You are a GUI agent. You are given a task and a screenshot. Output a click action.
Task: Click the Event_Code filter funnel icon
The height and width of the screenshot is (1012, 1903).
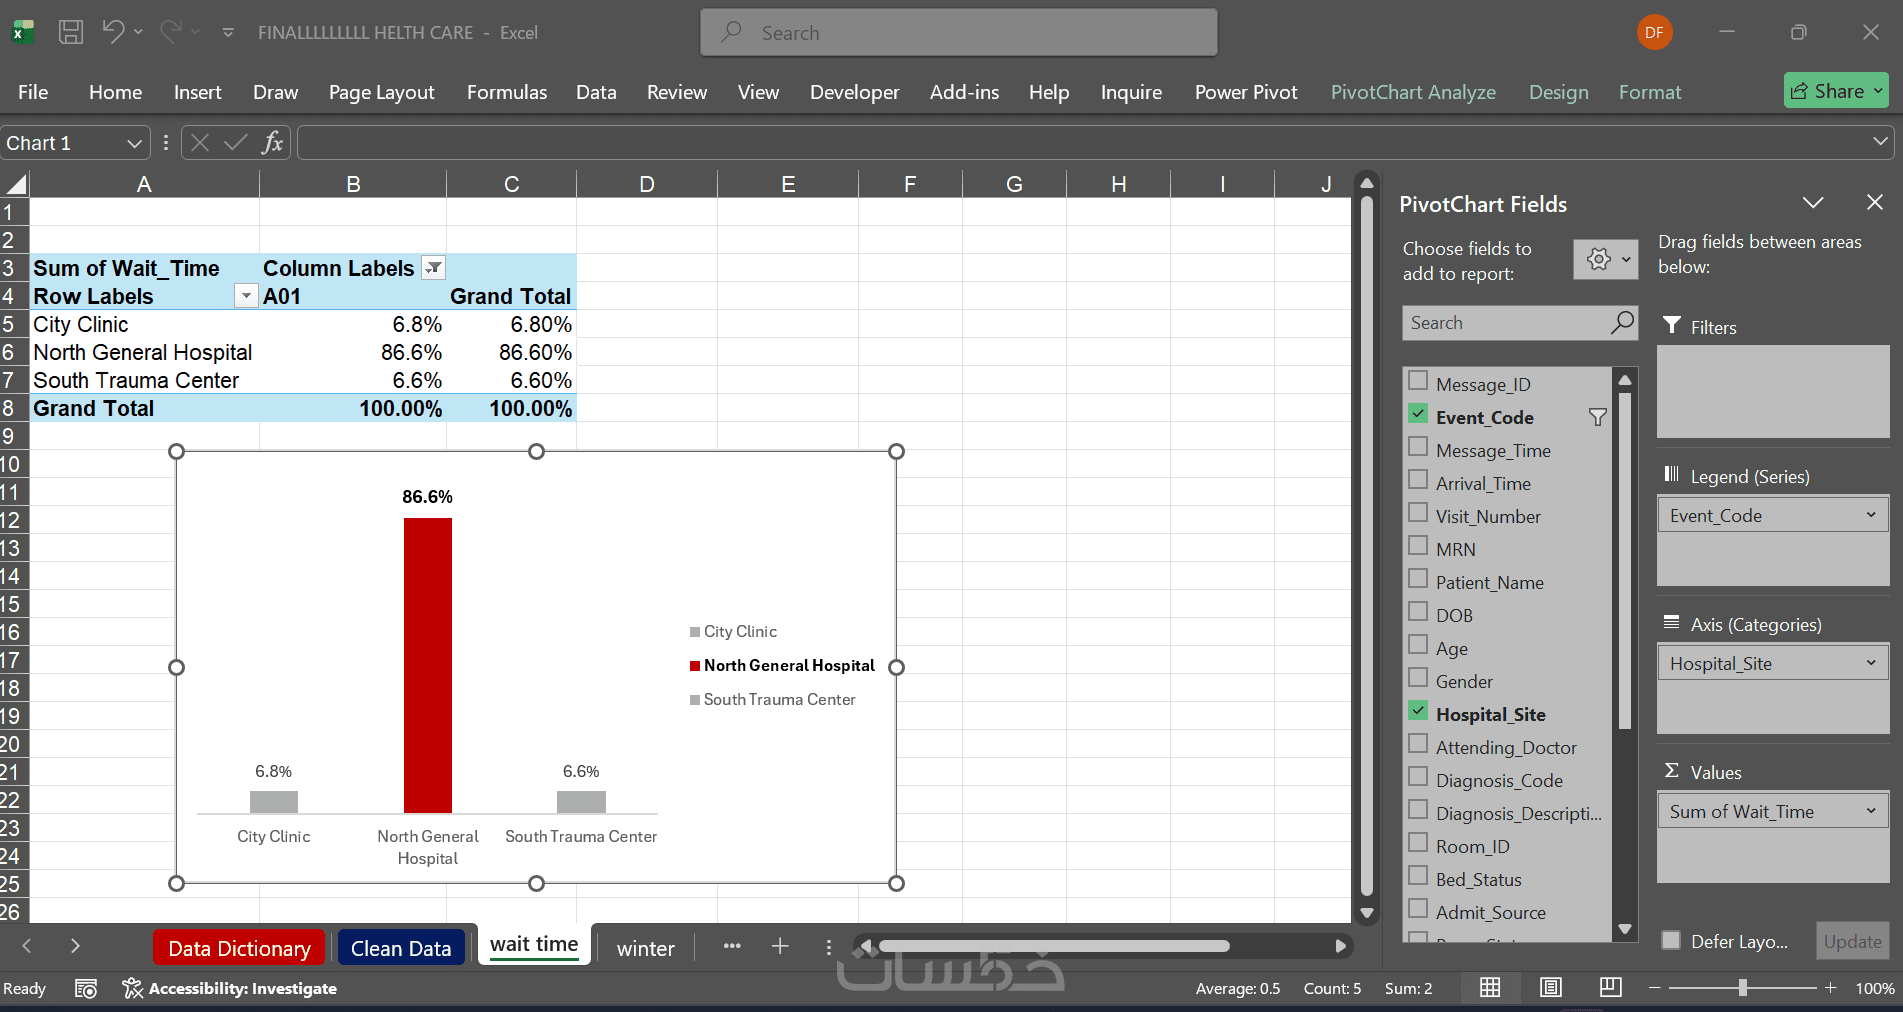(1597, 417)
